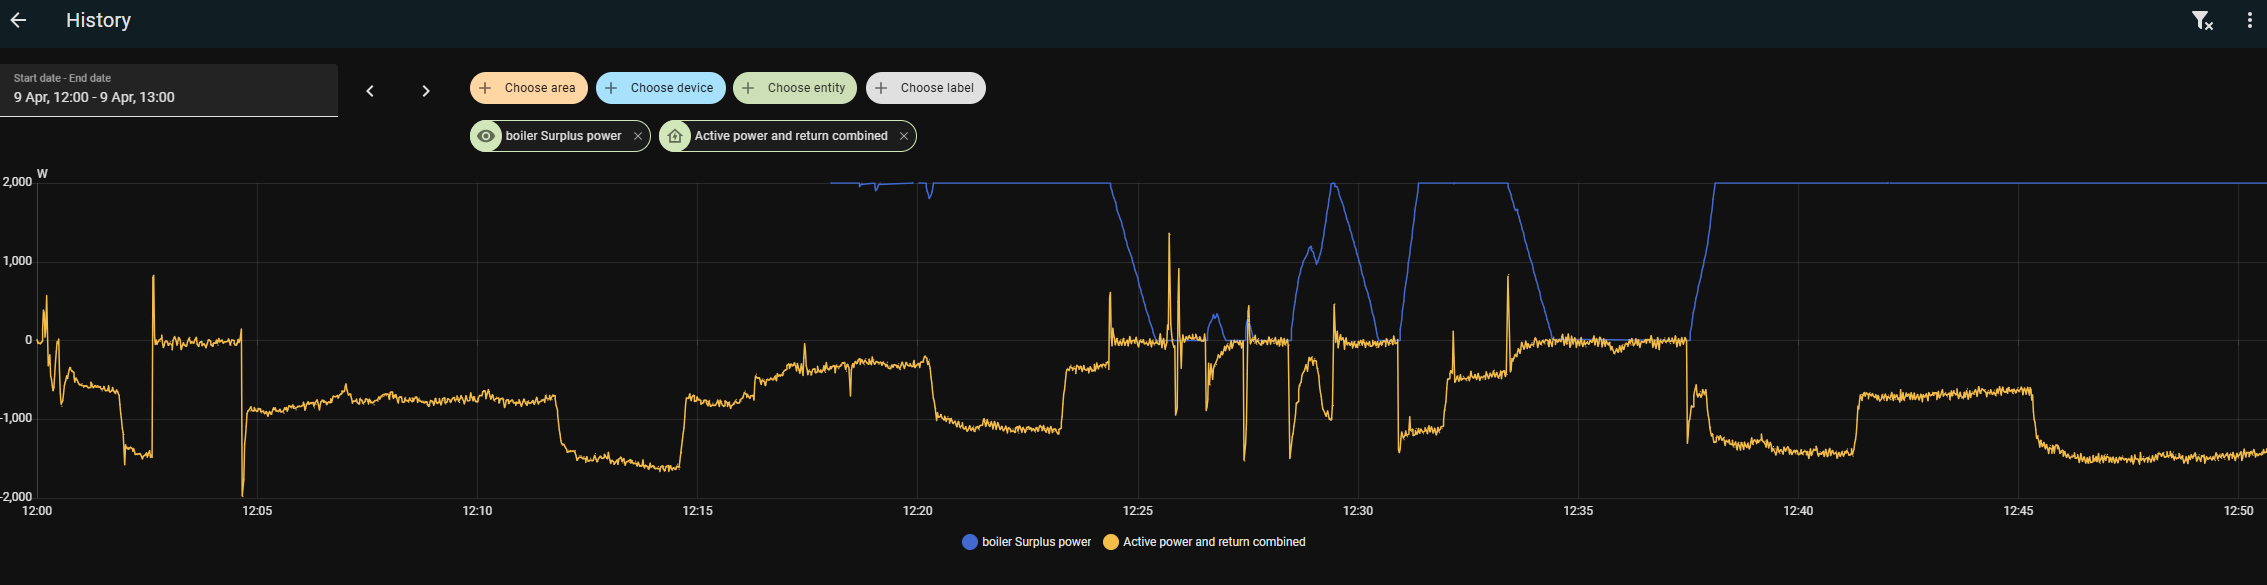2267x585 pixels.
Task: Click the Choose area chip
Action: (529, 88)
